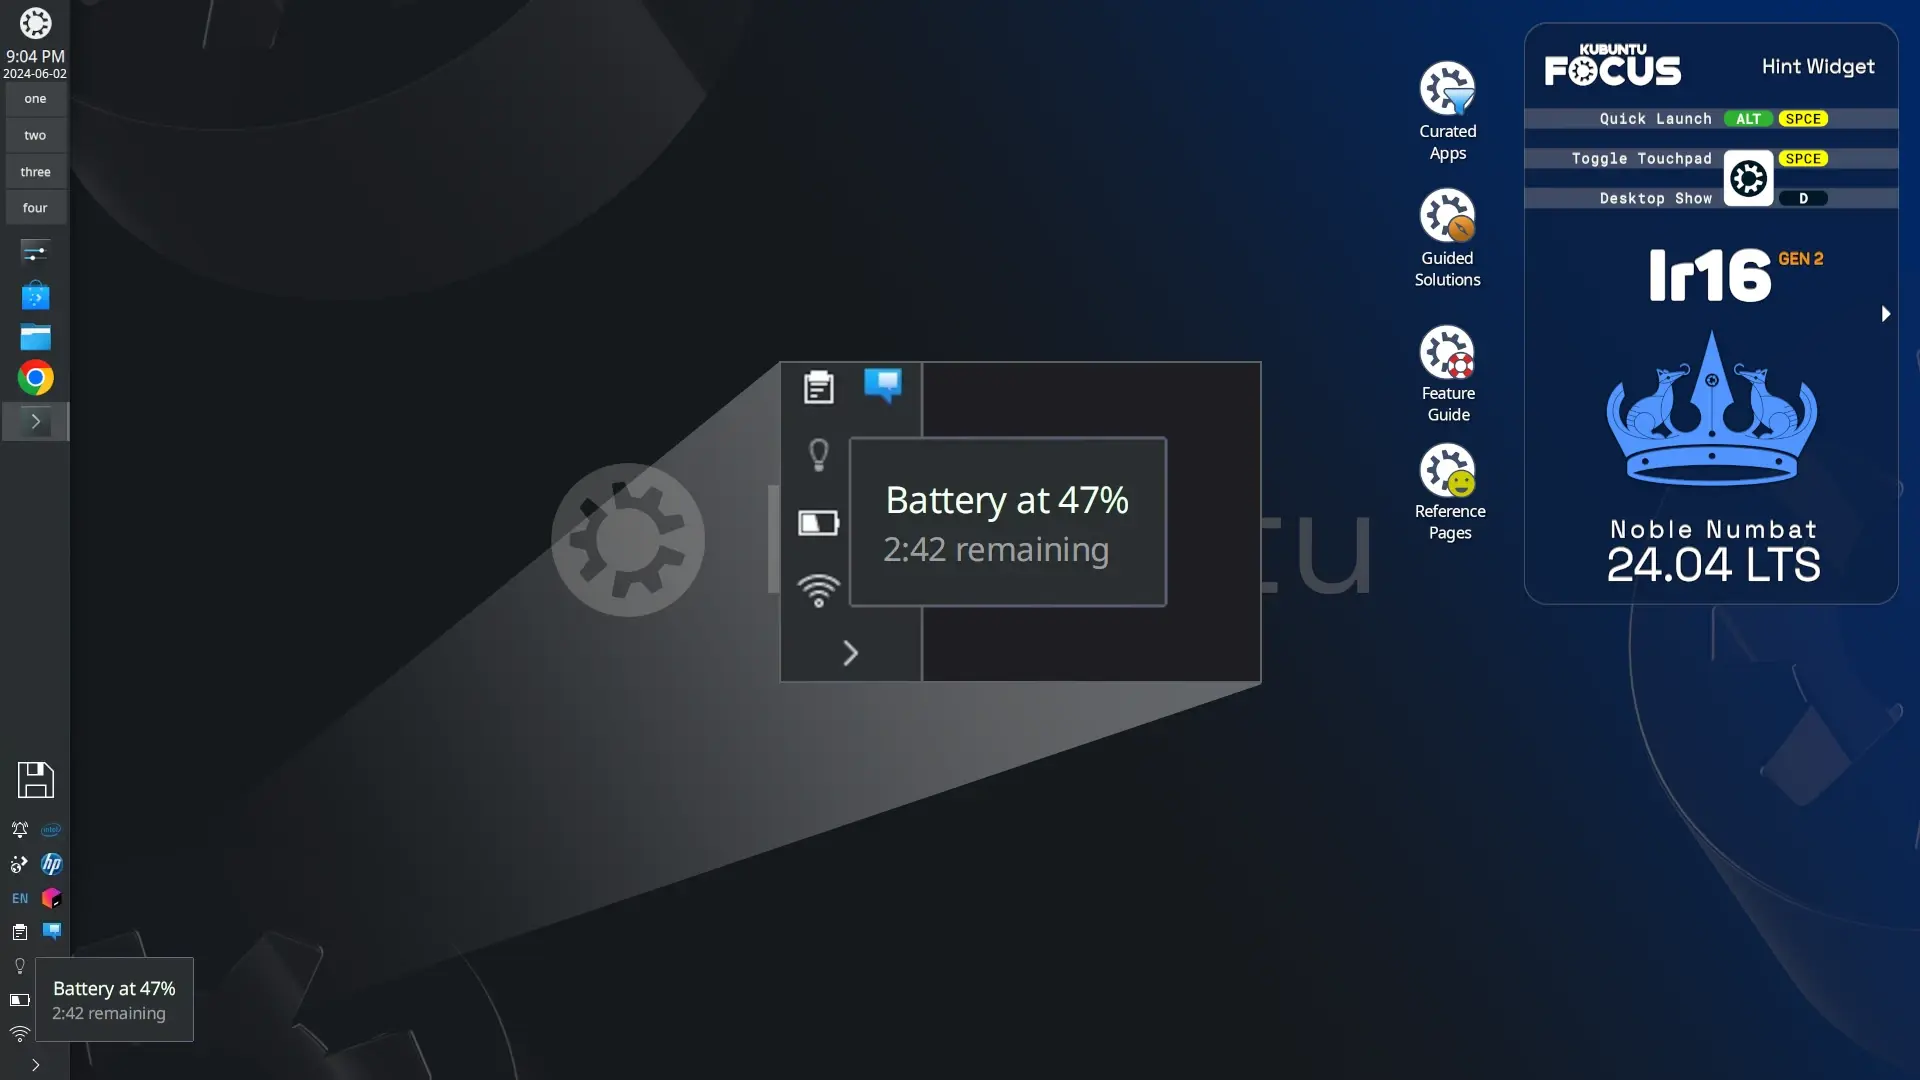Open the Feature Guide desktop icon

(1447, 374)
